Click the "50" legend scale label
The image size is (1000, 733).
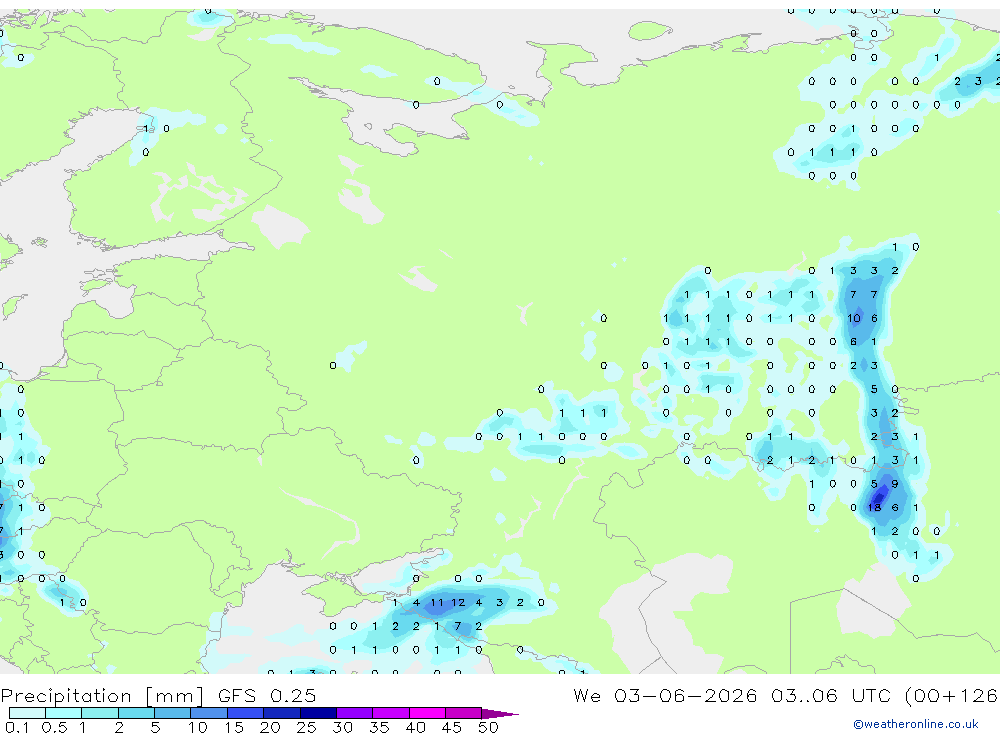488,727
